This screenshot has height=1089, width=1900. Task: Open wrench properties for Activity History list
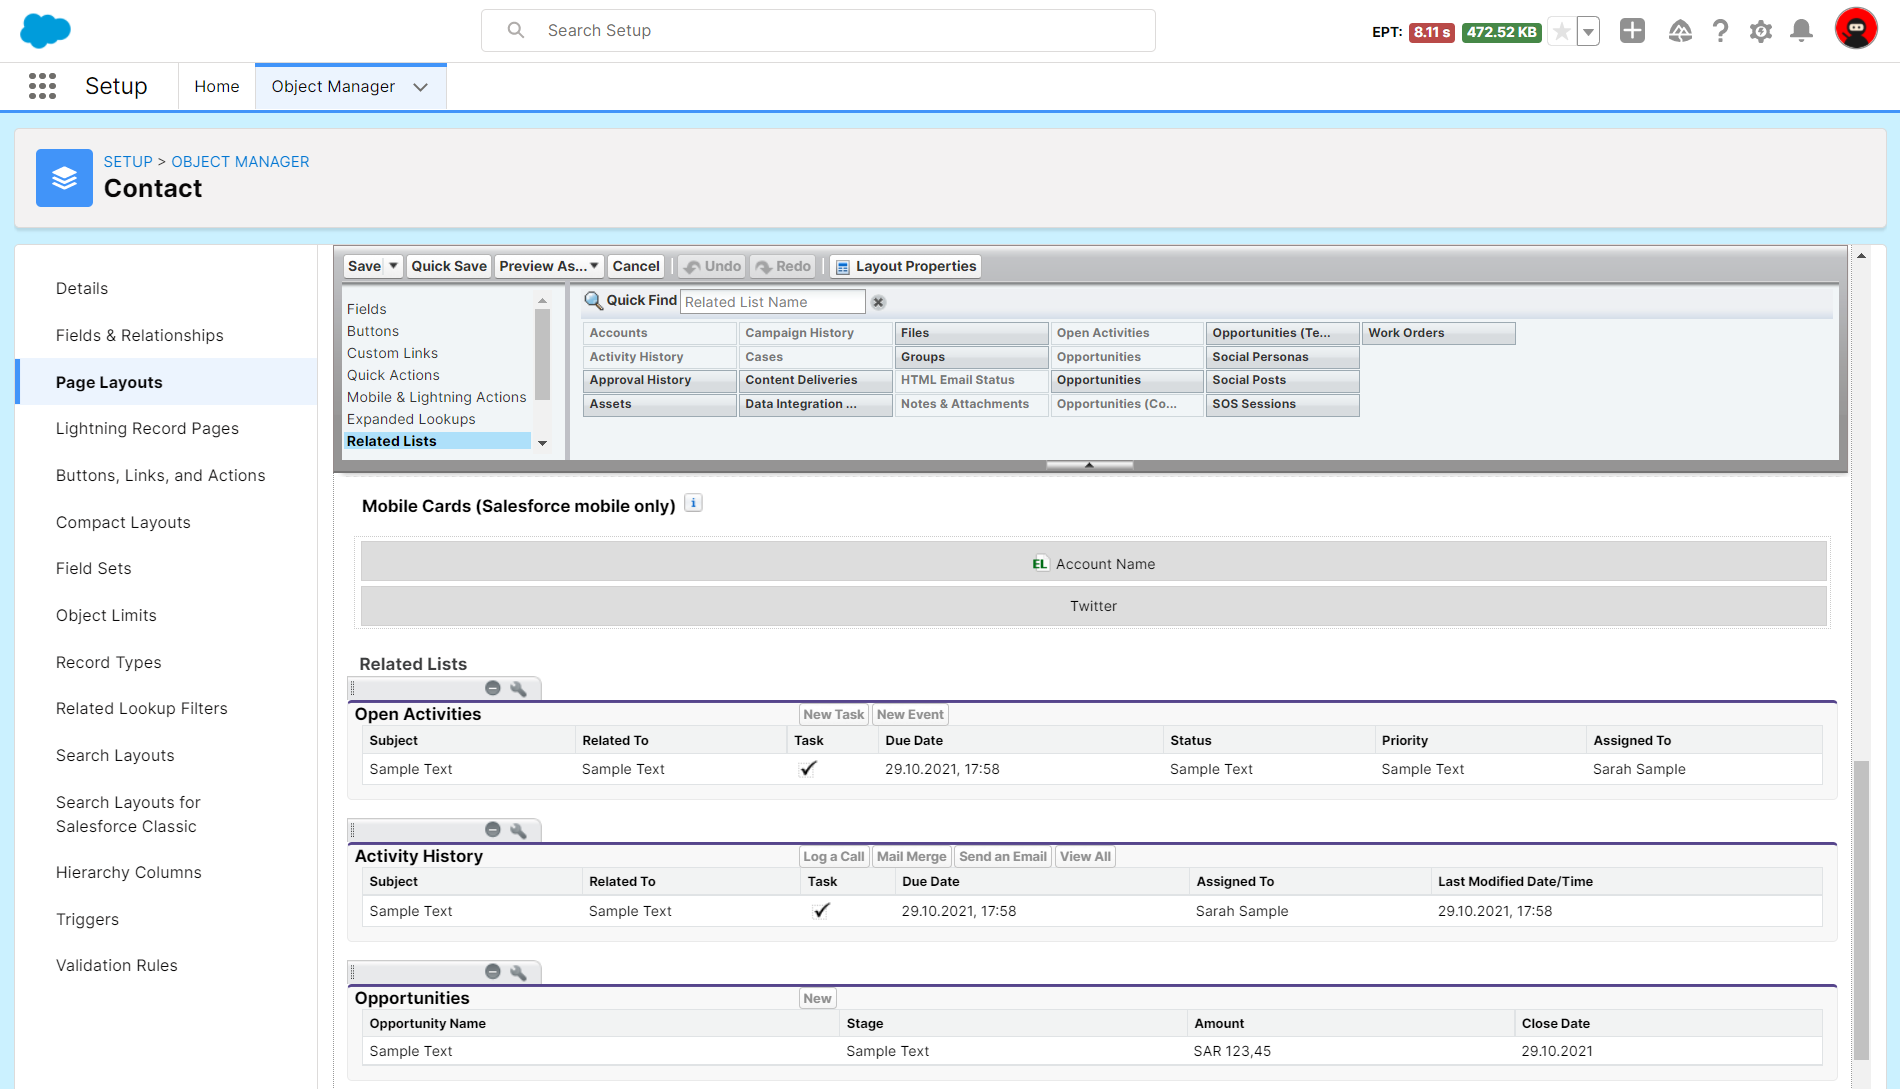(518, 830)
